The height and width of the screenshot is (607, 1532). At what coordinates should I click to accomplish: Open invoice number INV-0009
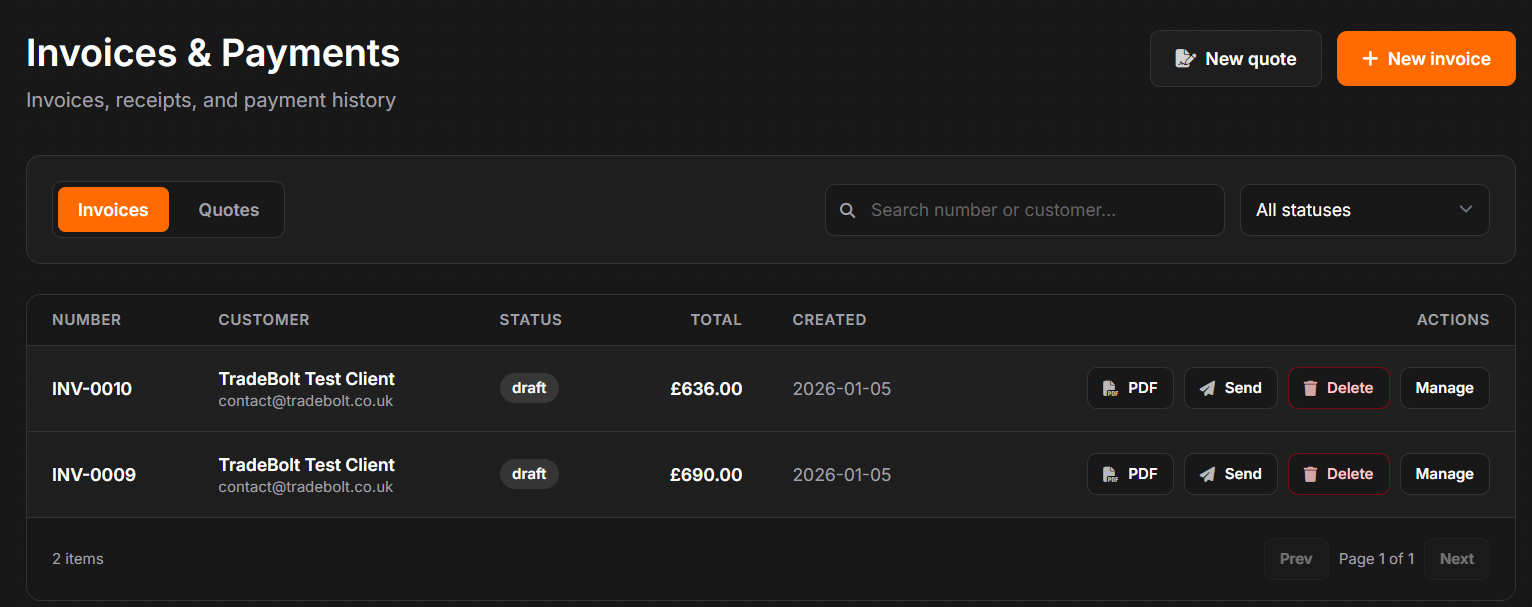(94, 475)
